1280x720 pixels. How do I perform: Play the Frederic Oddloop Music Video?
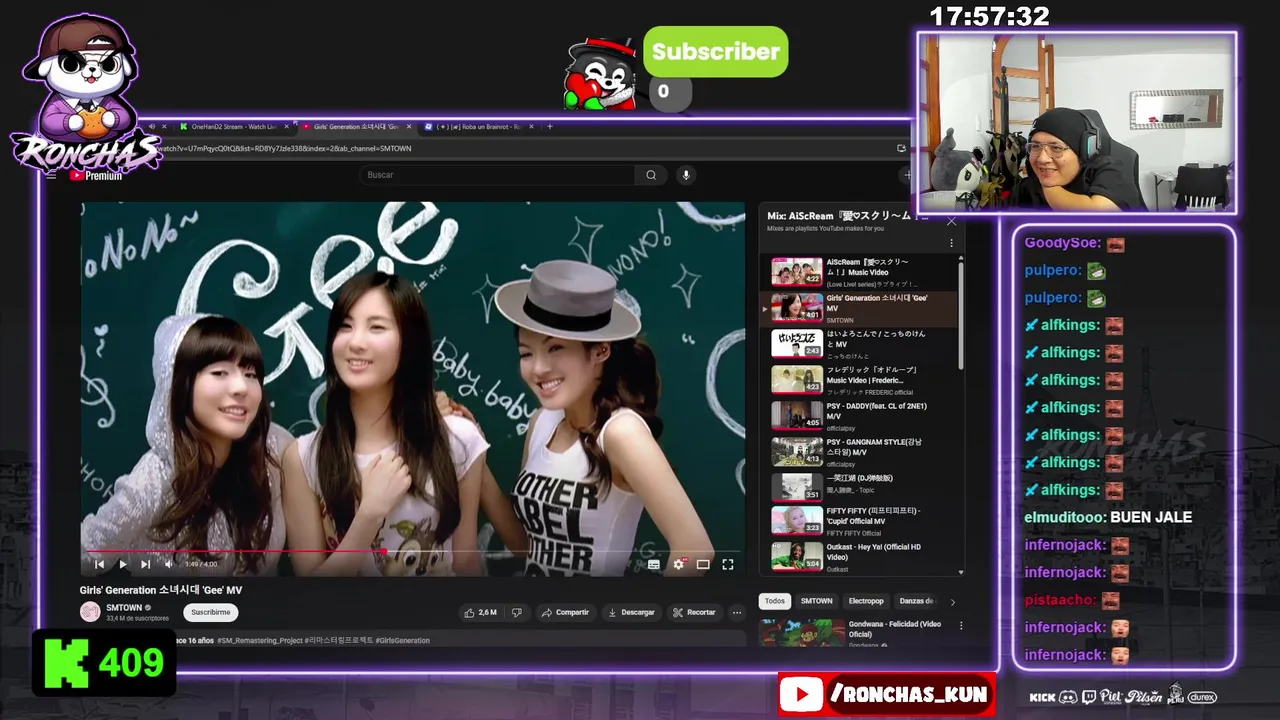(x=860, y=381)
